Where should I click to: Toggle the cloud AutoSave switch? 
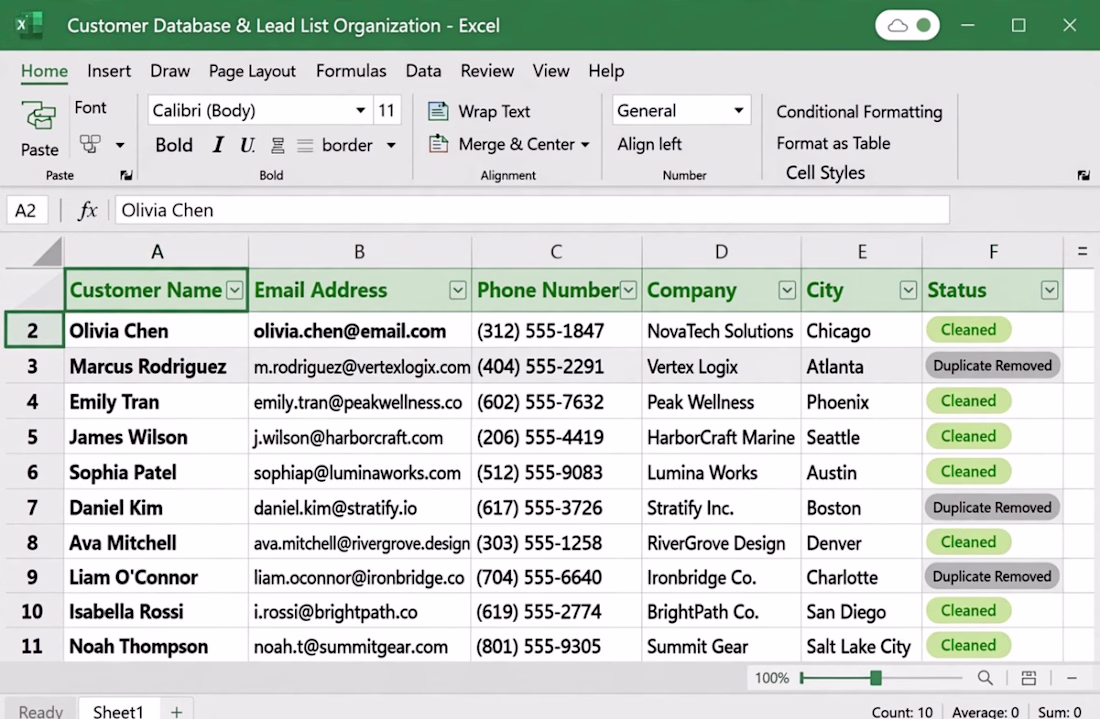(907, 25)
